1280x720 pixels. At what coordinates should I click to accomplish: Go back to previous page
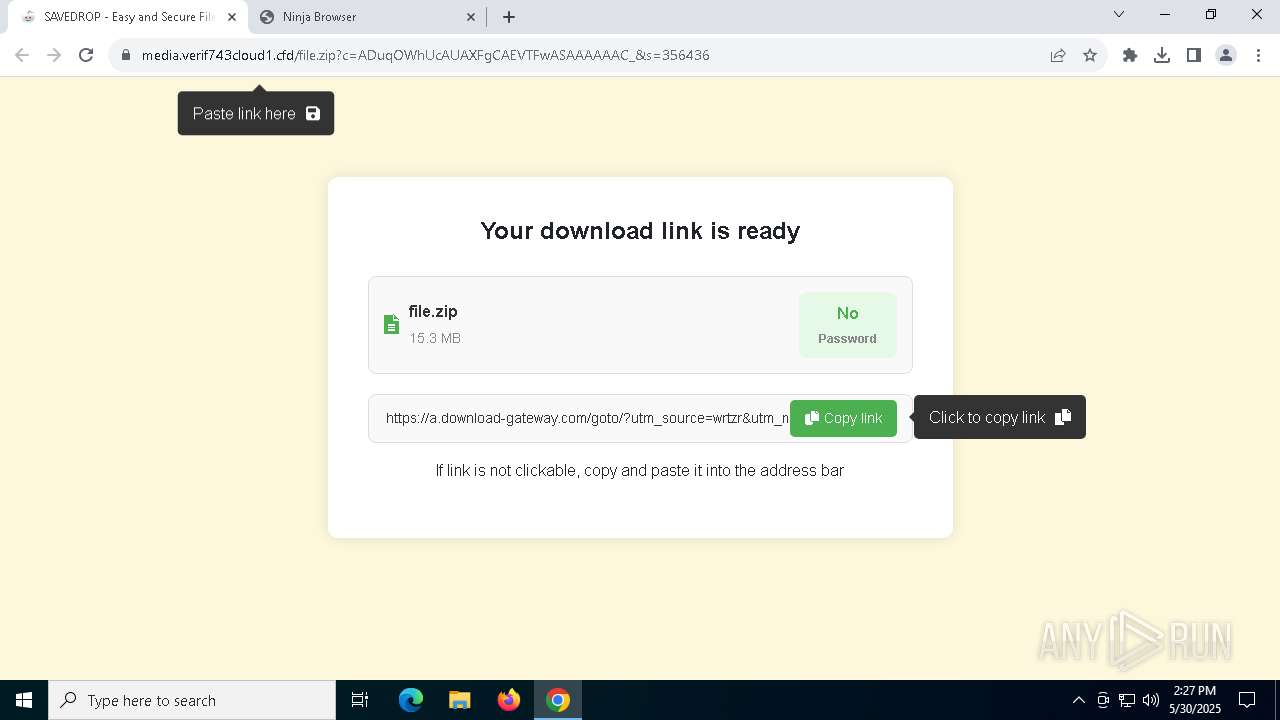point(22,55)
